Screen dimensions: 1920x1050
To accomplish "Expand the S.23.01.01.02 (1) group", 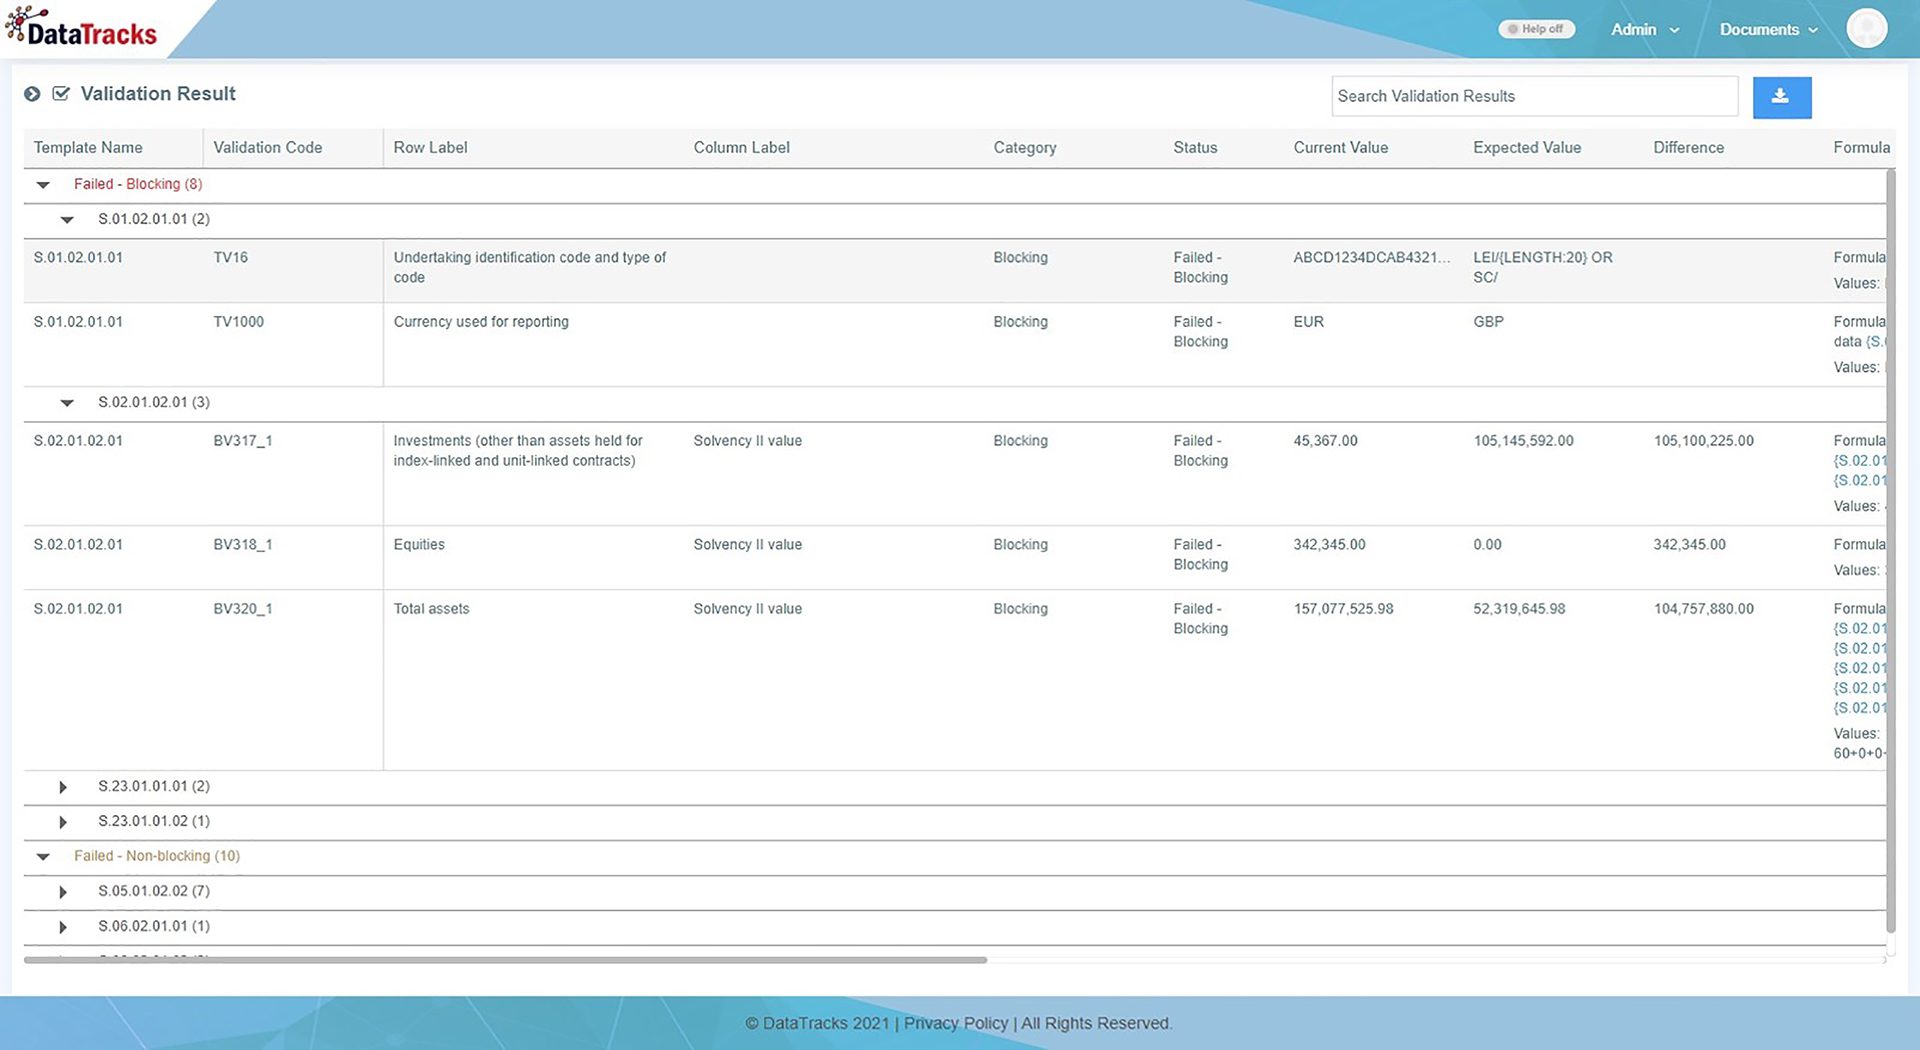I will tap(63, 822).
